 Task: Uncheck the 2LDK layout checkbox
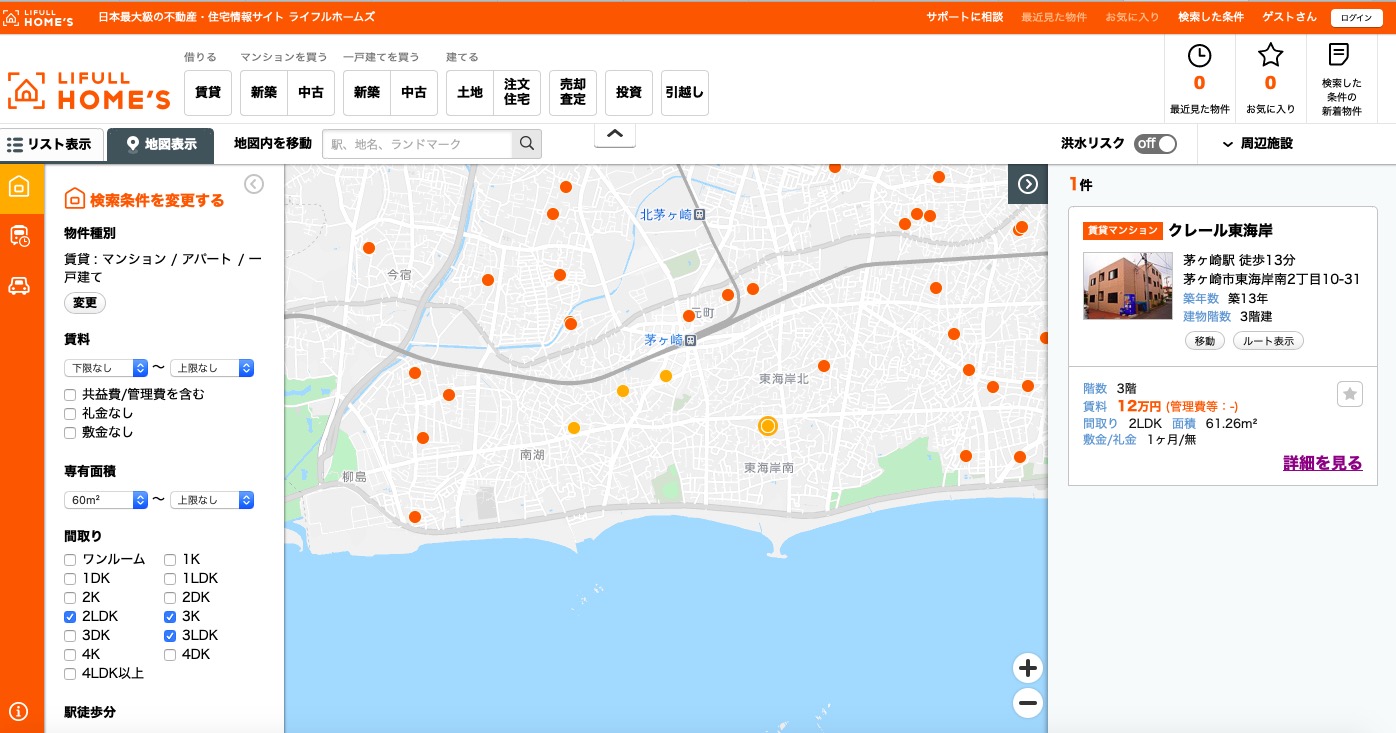tap(70, 617)
